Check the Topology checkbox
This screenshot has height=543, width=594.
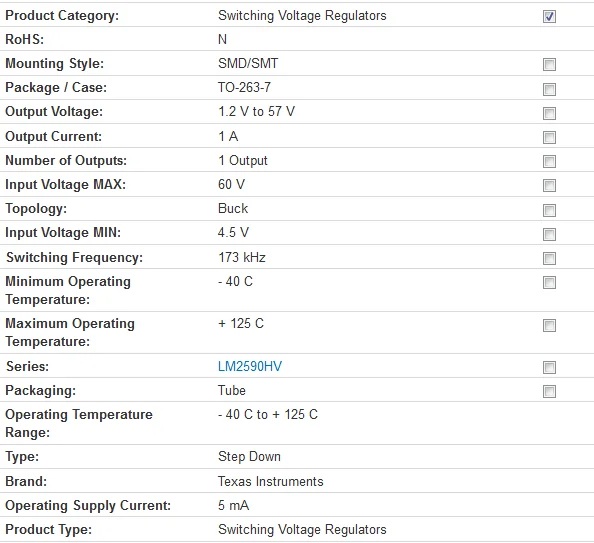[x=549, y=210]
